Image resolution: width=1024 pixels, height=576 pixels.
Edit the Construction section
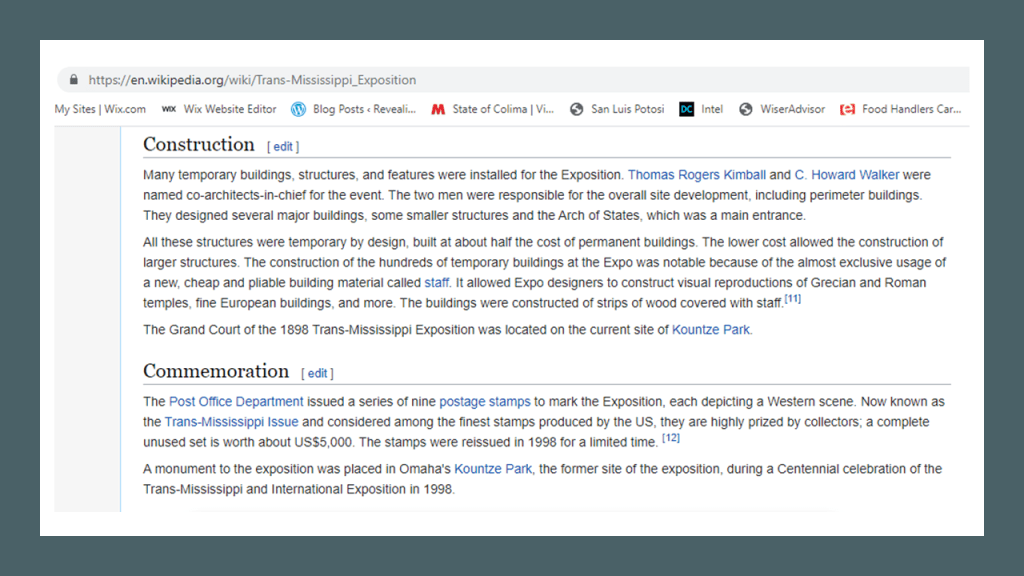coord(283,147)
